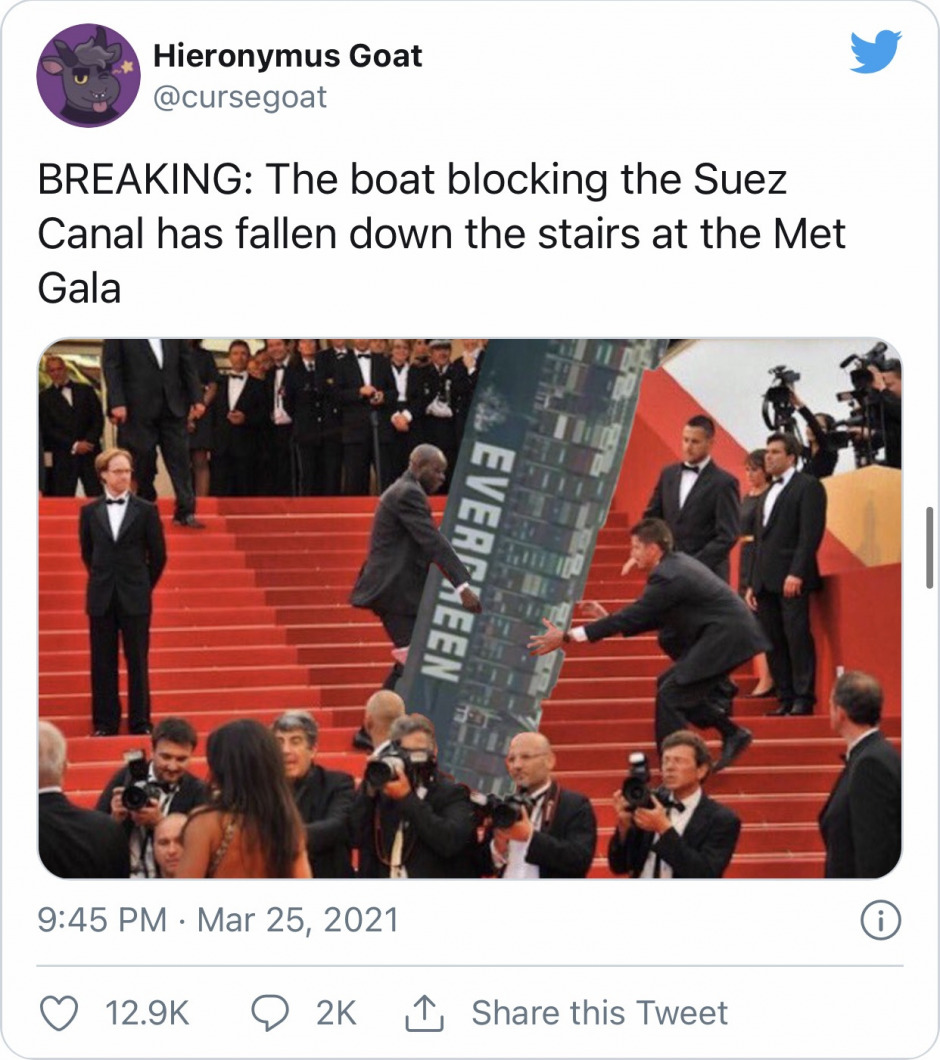Open the Hieronymus Goat profile name
The width and height of the screenshot is (940, 1060).
tap(288, 56)
